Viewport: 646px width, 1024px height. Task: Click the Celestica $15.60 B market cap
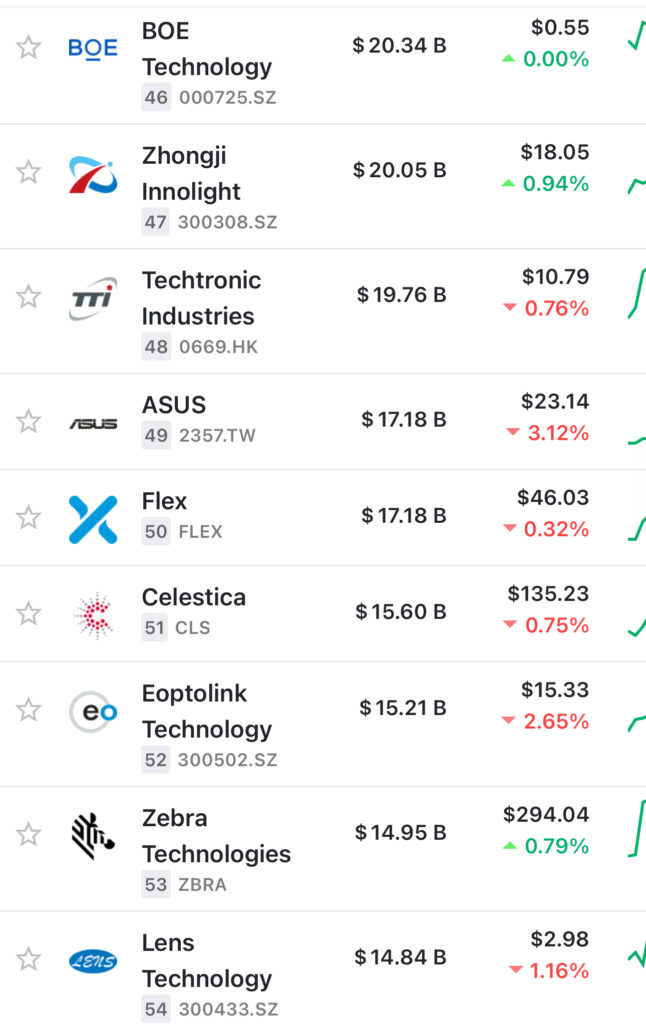point(400,612)
